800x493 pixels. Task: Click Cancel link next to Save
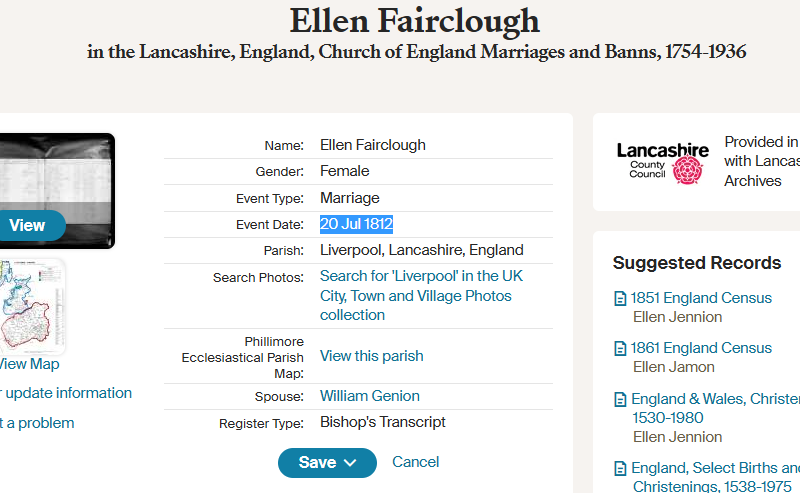[x=415, y=461]
